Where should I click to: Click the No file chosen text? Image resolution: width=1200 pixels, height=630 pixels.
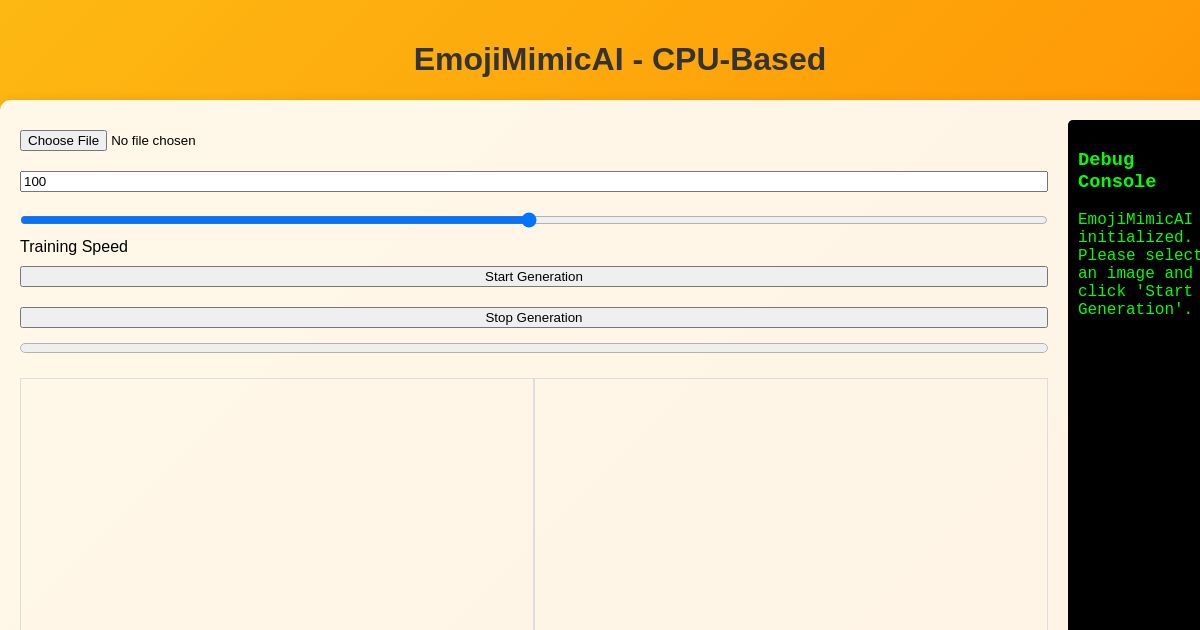click(153, 140)
